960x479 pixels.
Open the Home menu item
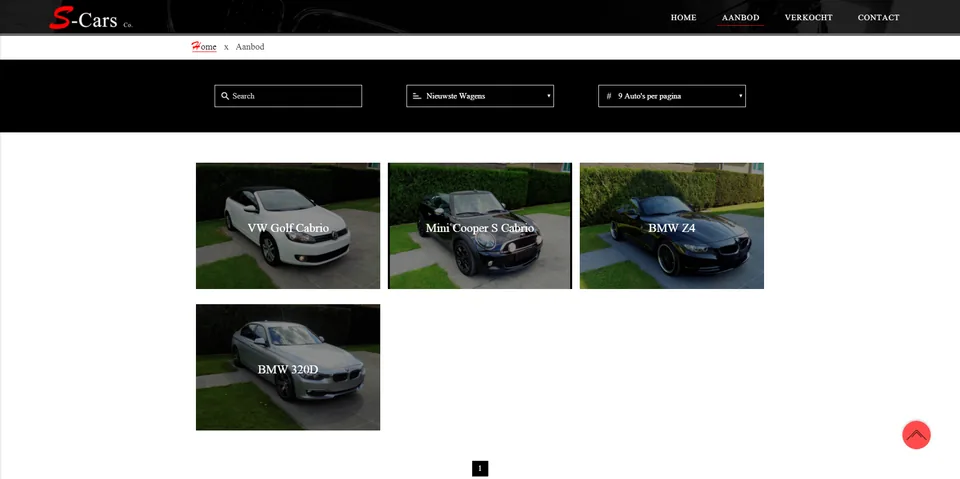683,18
